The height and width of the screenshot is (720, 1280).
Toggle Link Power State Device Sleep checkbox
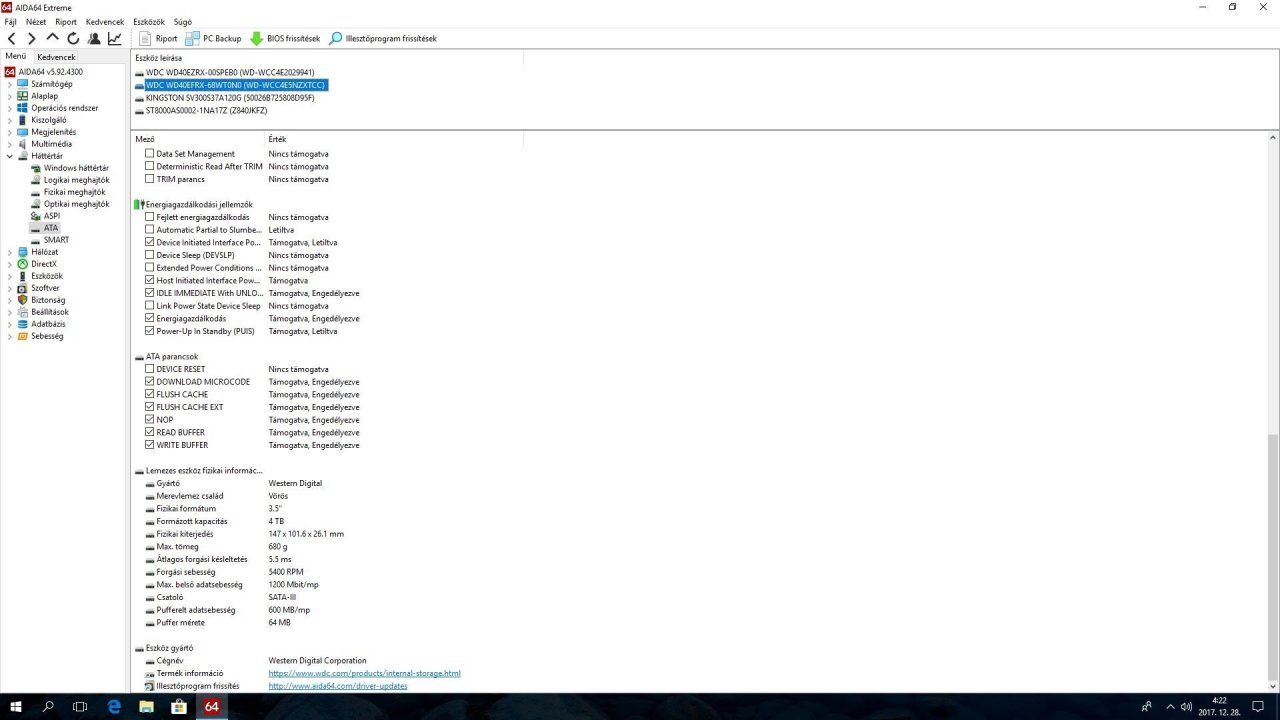150,306
